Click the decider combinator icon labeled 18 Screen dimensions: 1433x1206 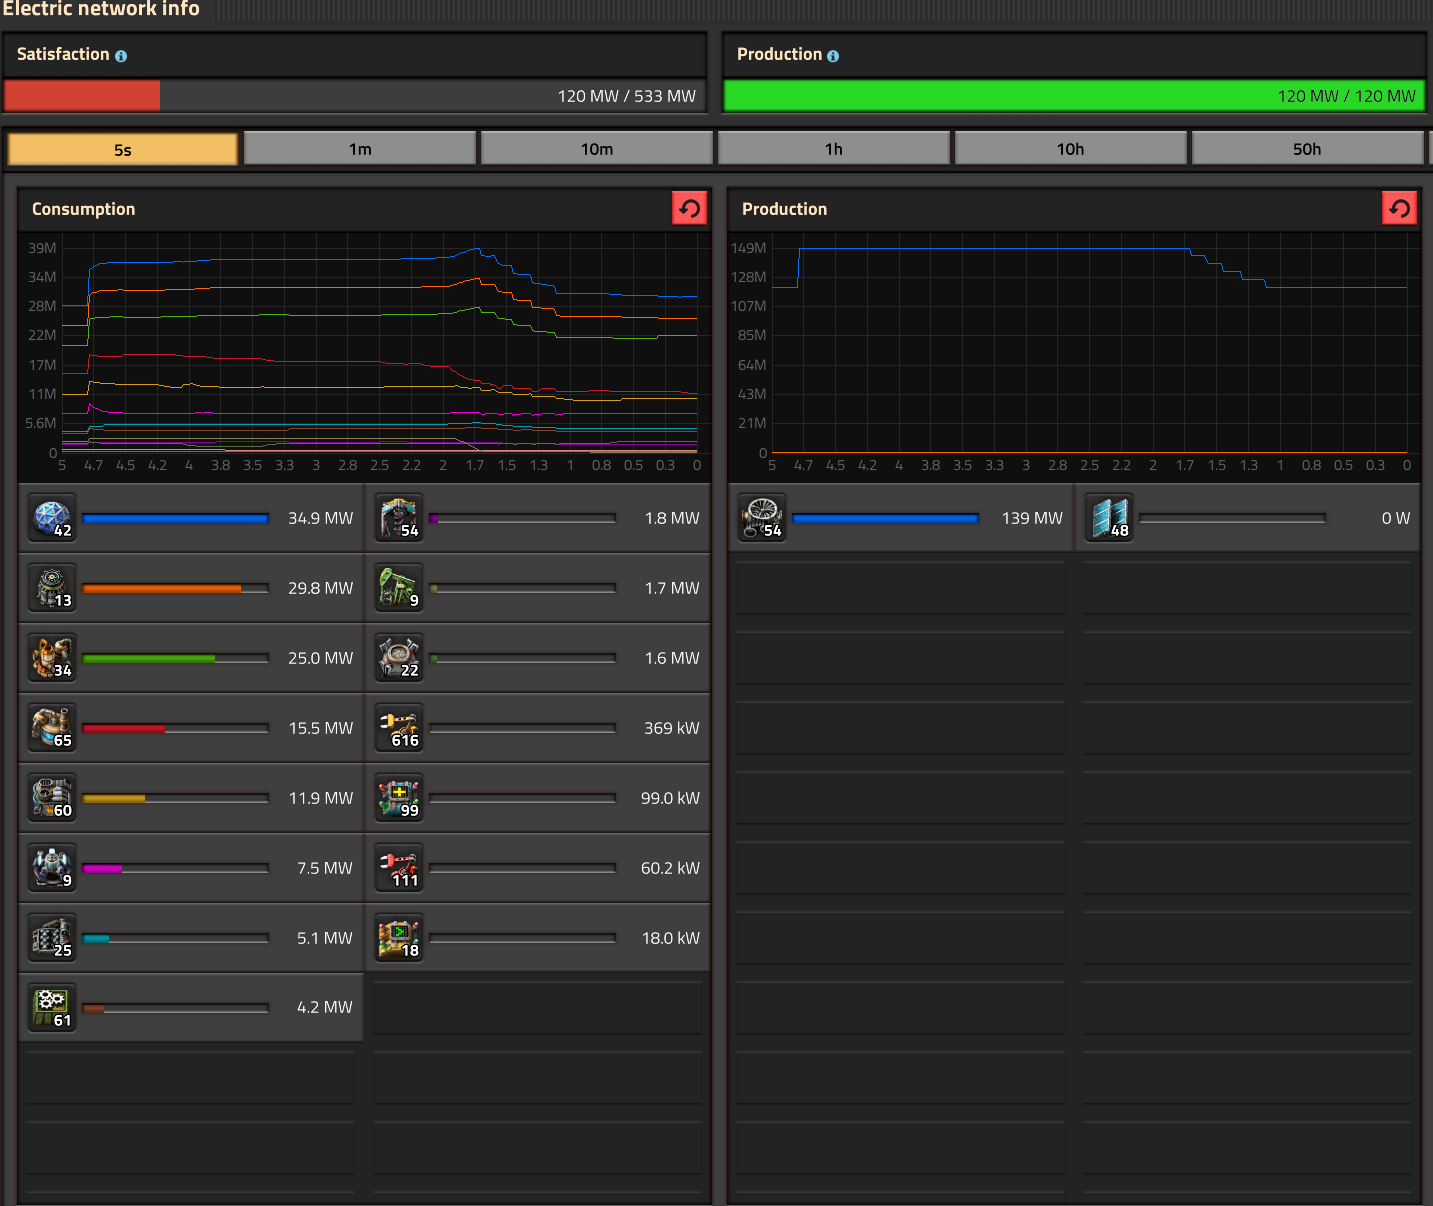398,938
